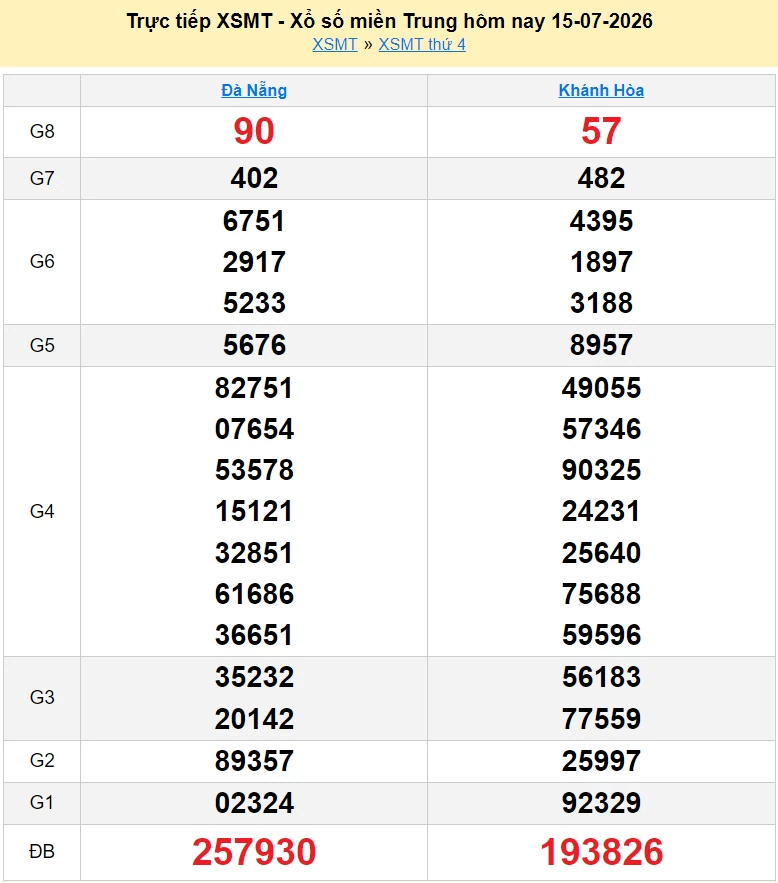
Task: Select G4 number 36651
Action: click(x=254, y=635)
